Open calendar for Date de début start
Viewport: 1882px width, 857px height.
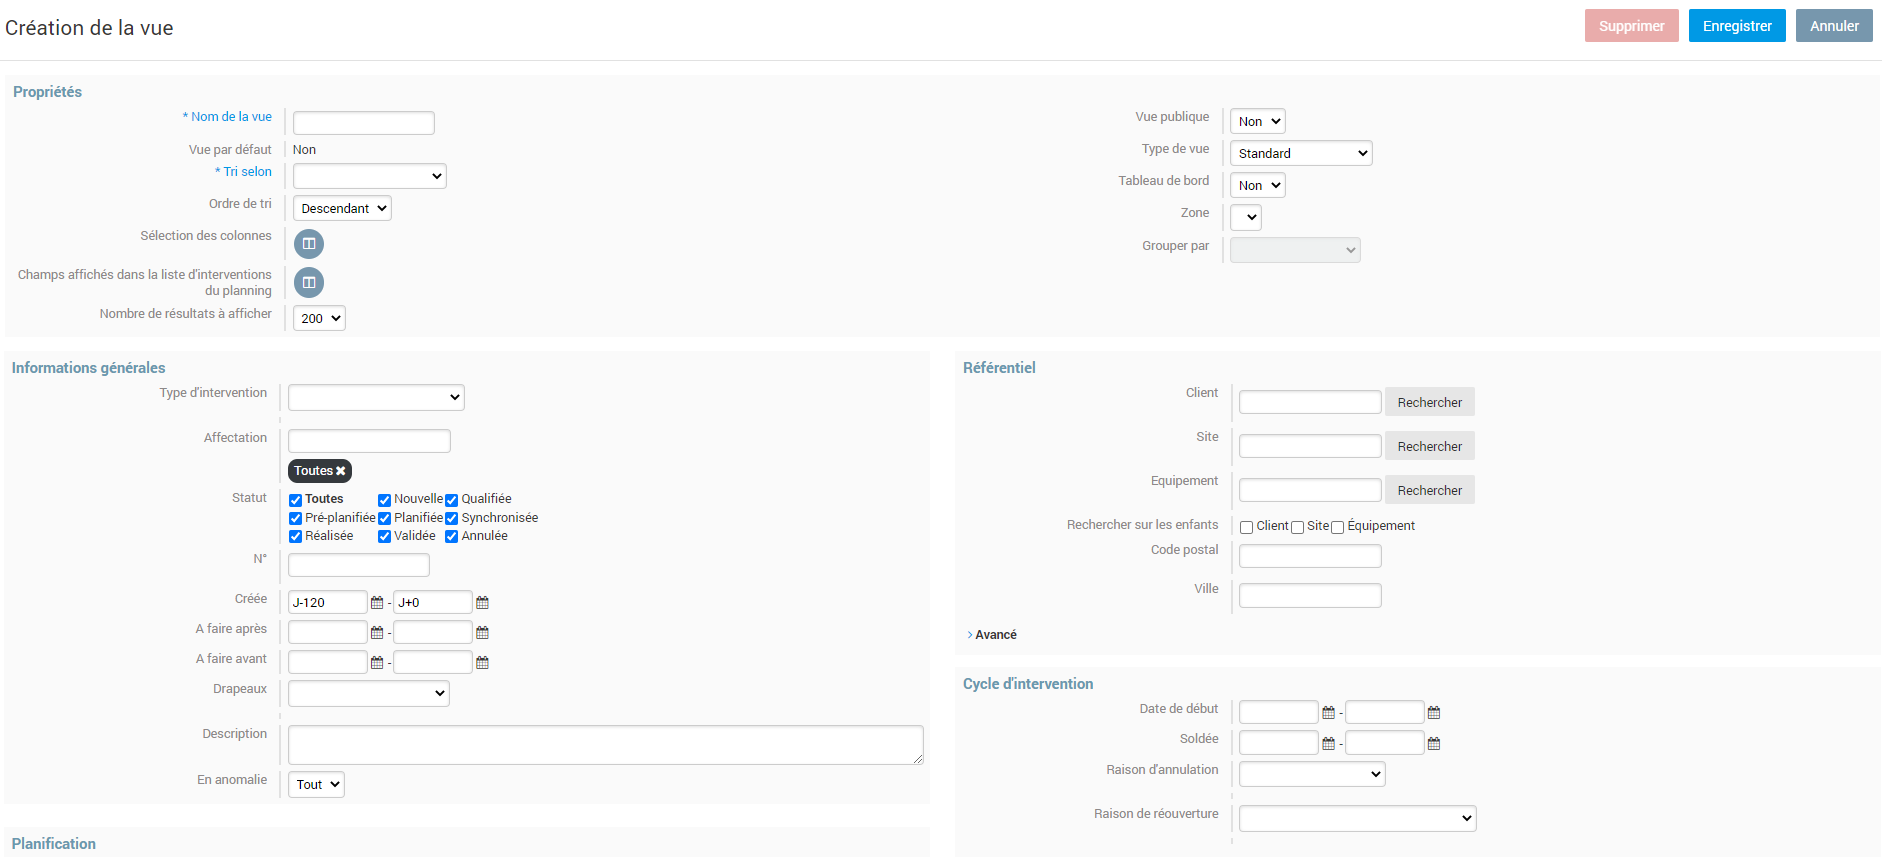click(1328, 713)
